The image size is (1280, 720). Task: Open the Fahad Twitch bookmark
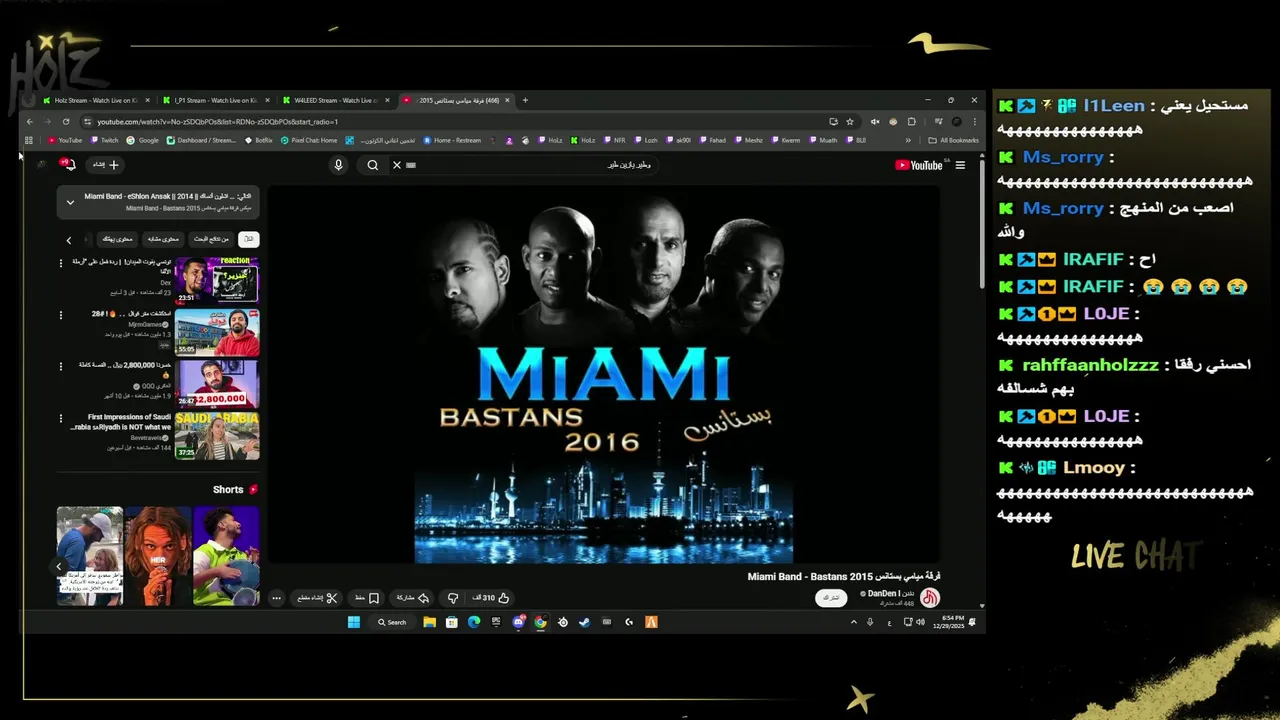[x=713, y=140]
